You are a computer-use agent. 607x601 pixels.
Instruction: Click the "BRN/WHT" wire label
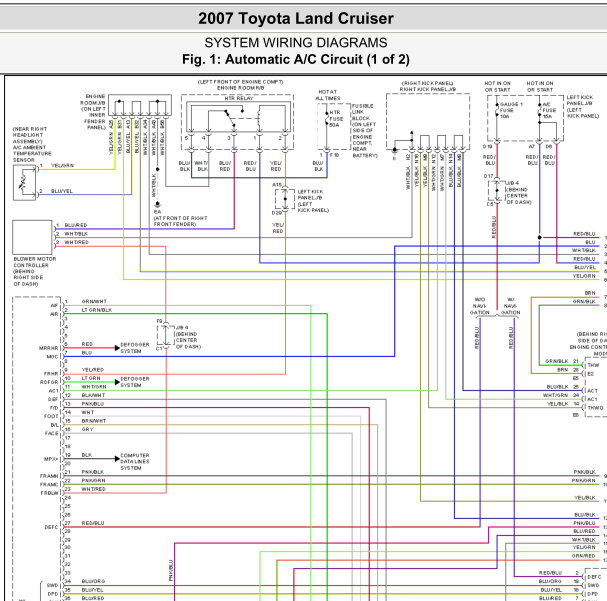tap(94, 421)
